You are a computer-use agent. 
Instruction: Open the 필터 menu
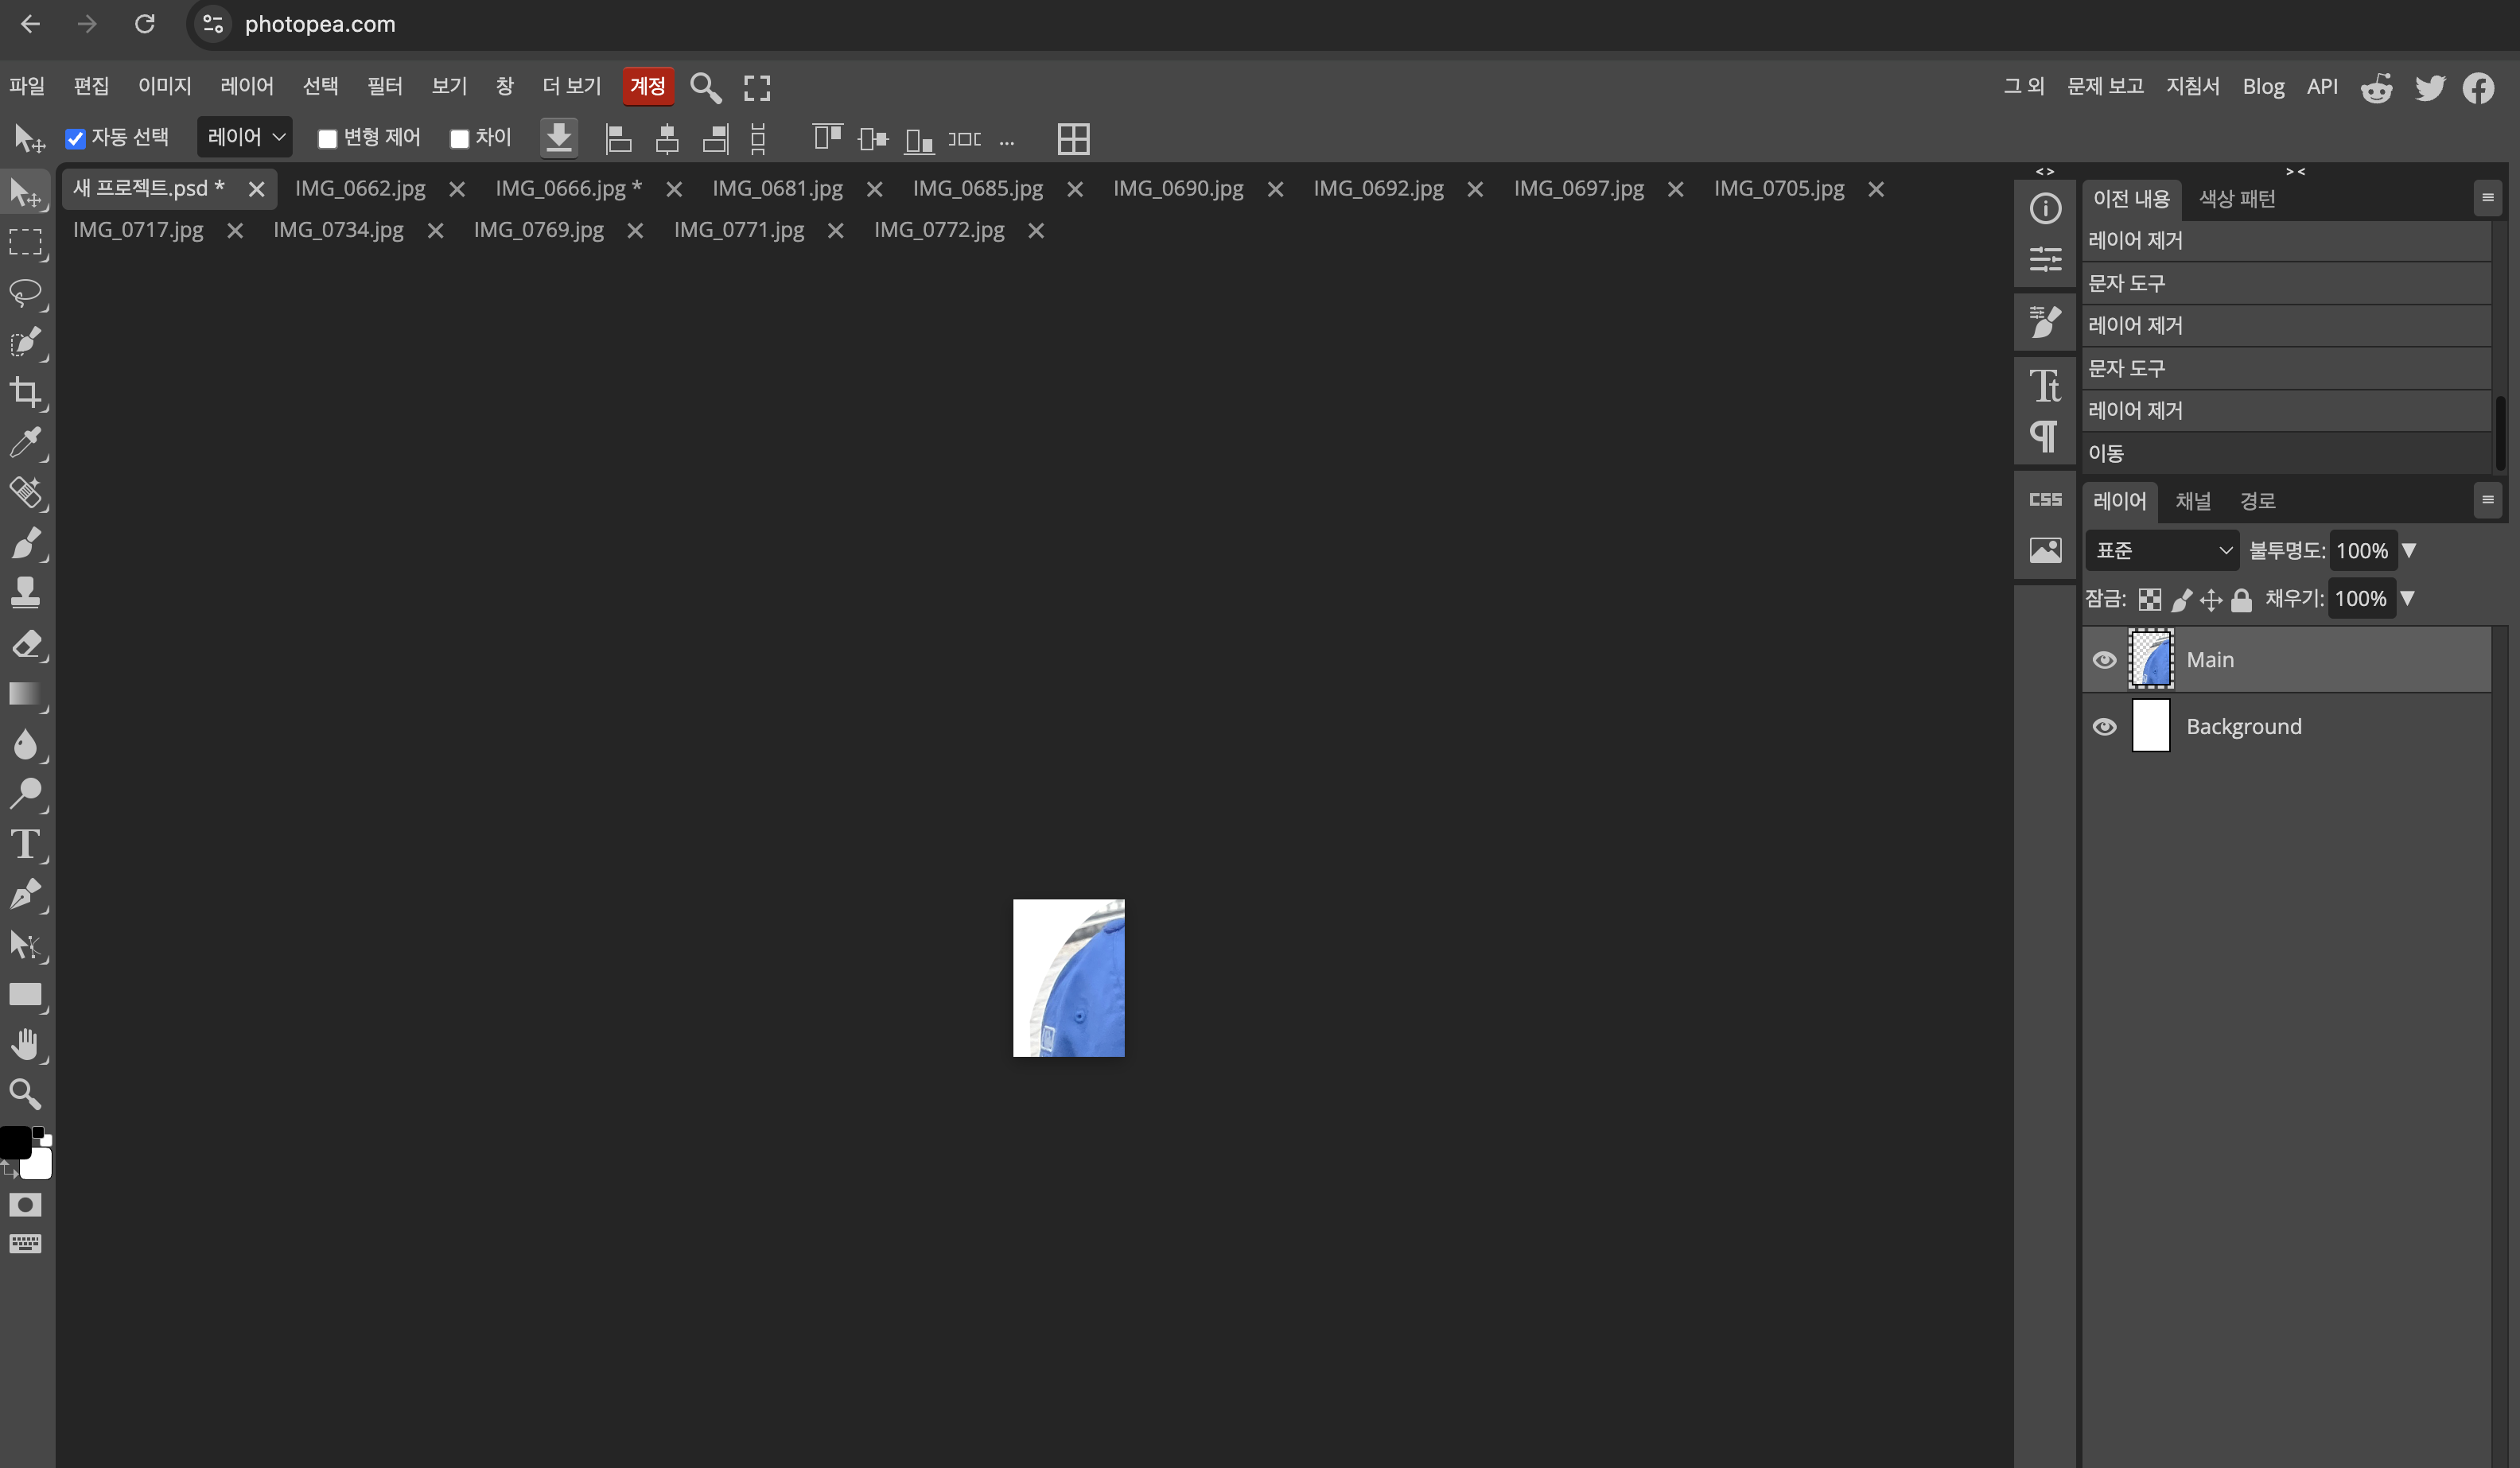[384, 86]
